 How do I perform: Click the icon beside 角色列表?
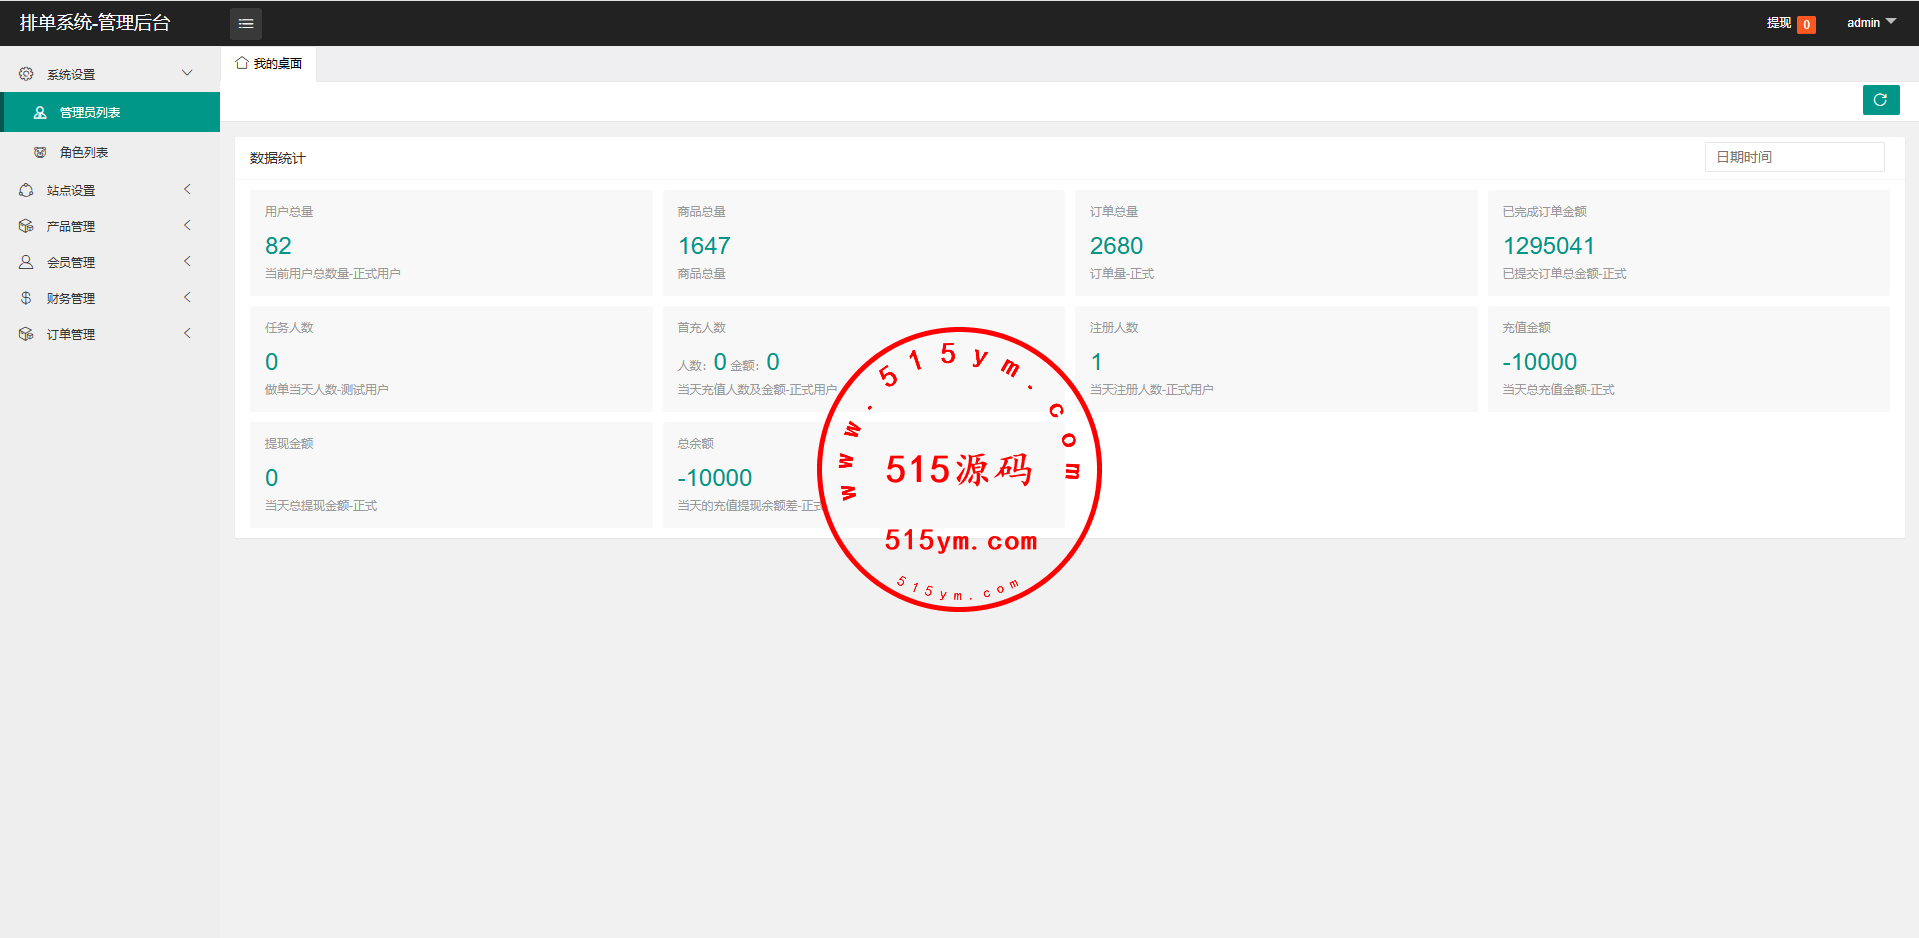(x=40, y=152)
